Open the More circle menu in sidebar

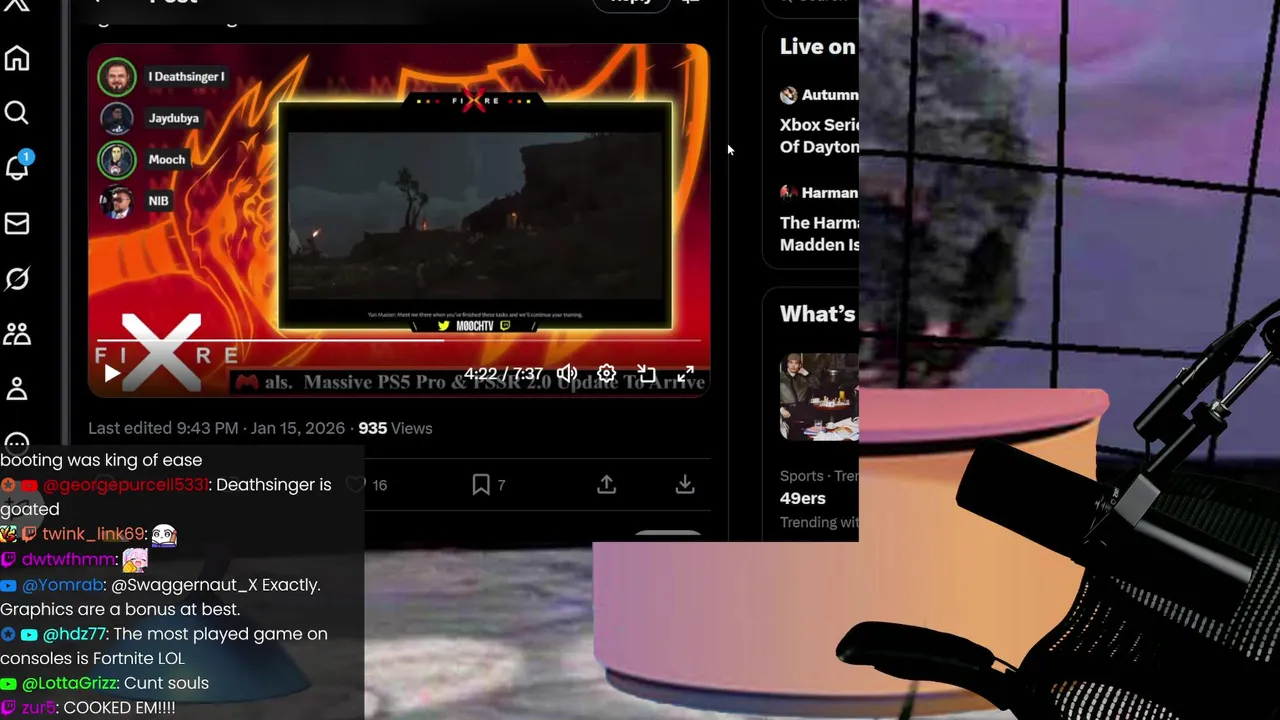[17, 443]
